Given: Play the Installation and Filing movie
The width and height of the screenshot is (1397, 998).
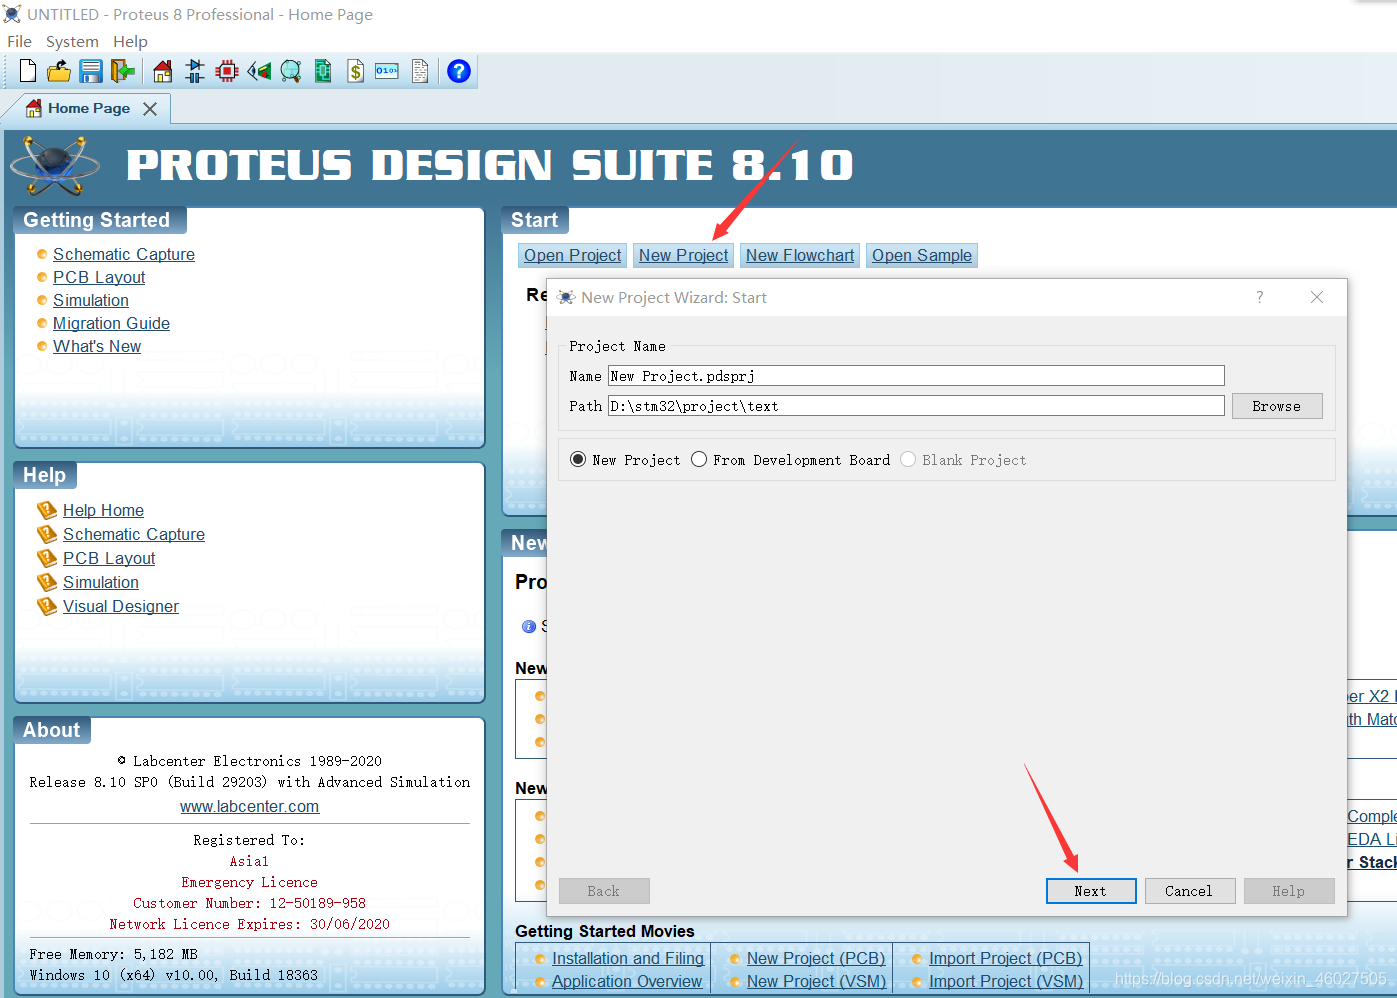Looking at the screenshot, I should (628, 958).
